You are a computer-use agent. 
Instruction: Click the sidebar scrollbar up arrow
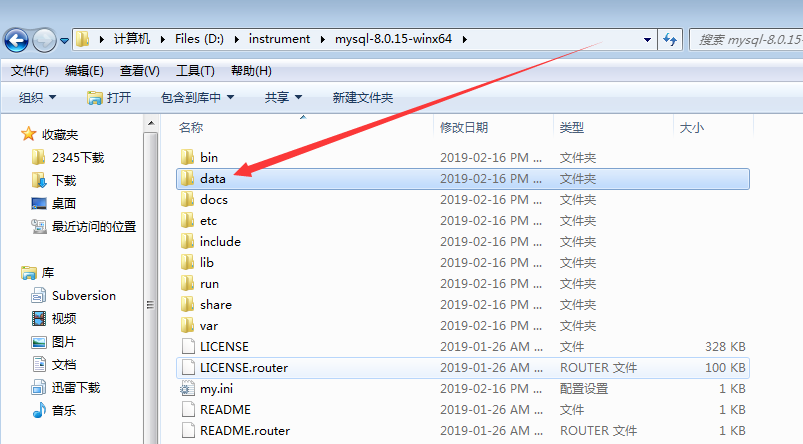tap(151, 123)
